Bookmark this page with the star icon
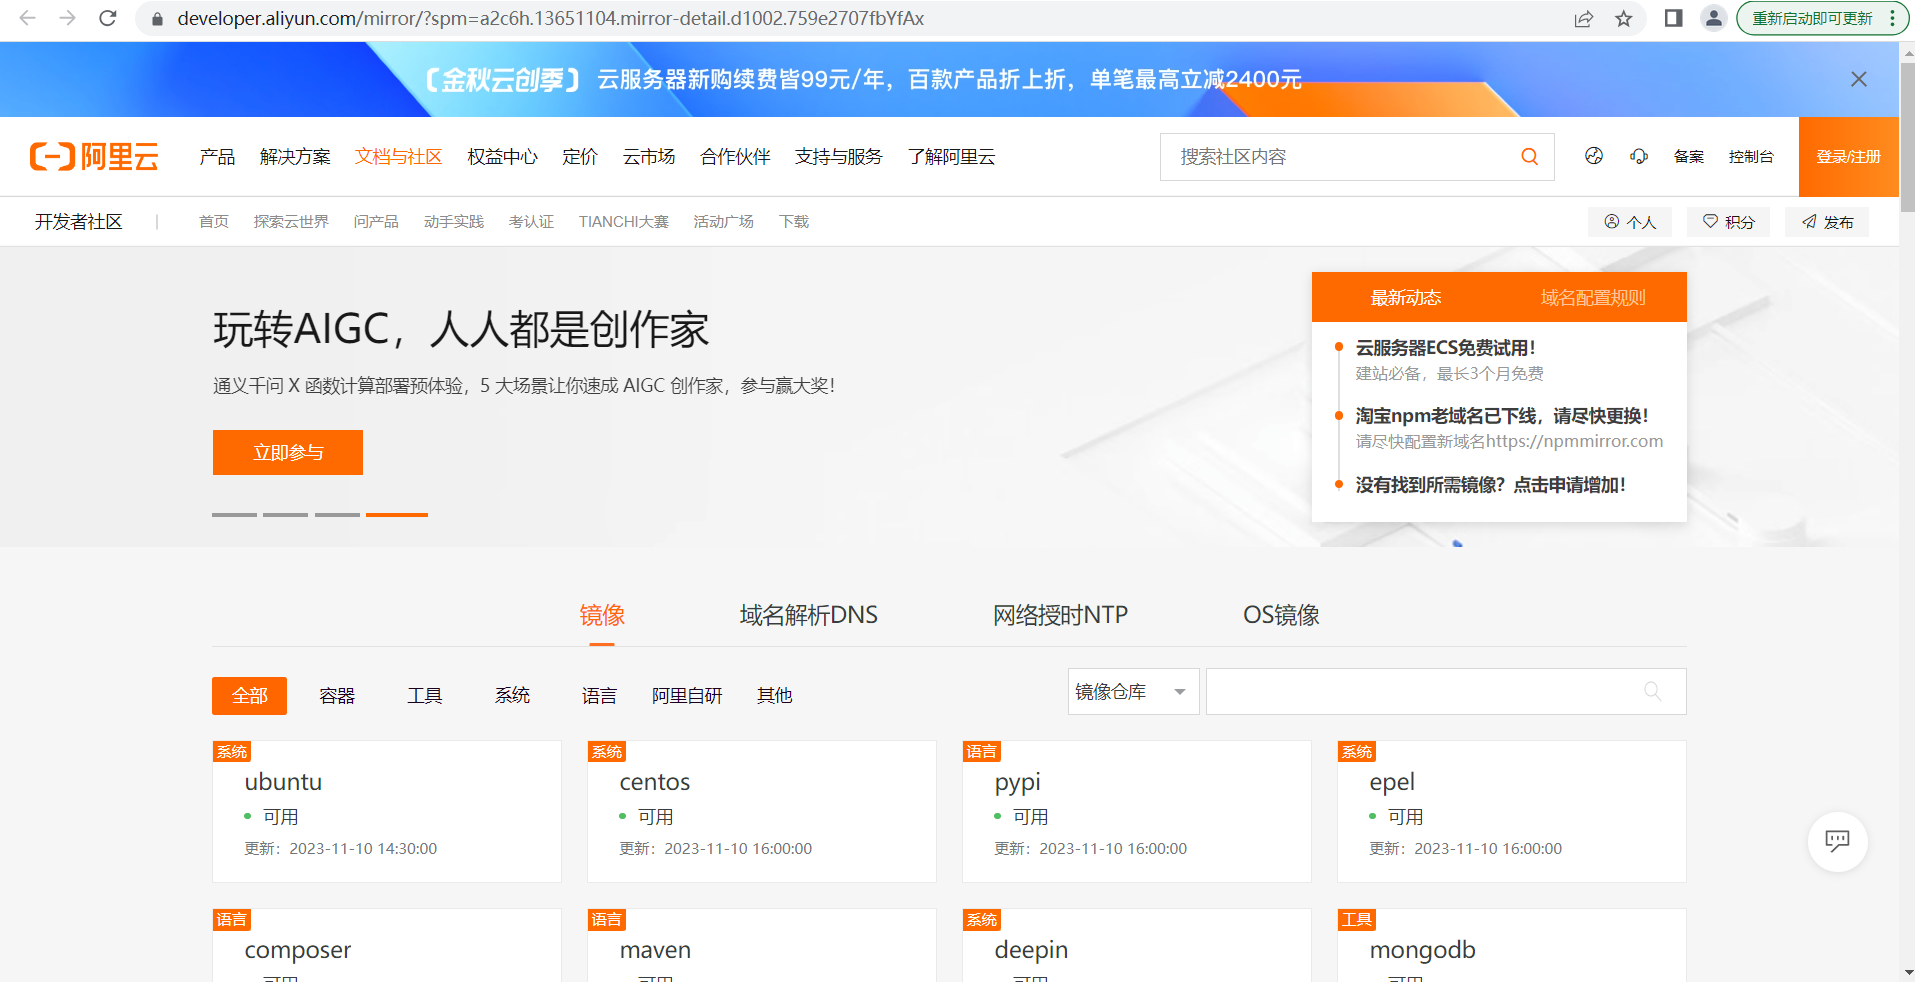This screenshot has width=1915, height=982. click(1624, 19)
